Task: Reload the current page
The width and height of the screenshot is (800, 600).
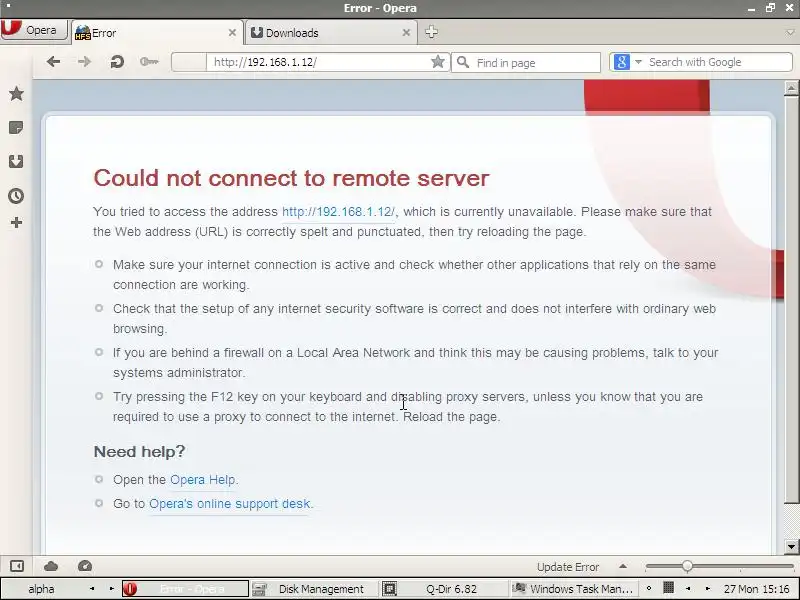Action: pyautogui.click(x=117, y=62)
